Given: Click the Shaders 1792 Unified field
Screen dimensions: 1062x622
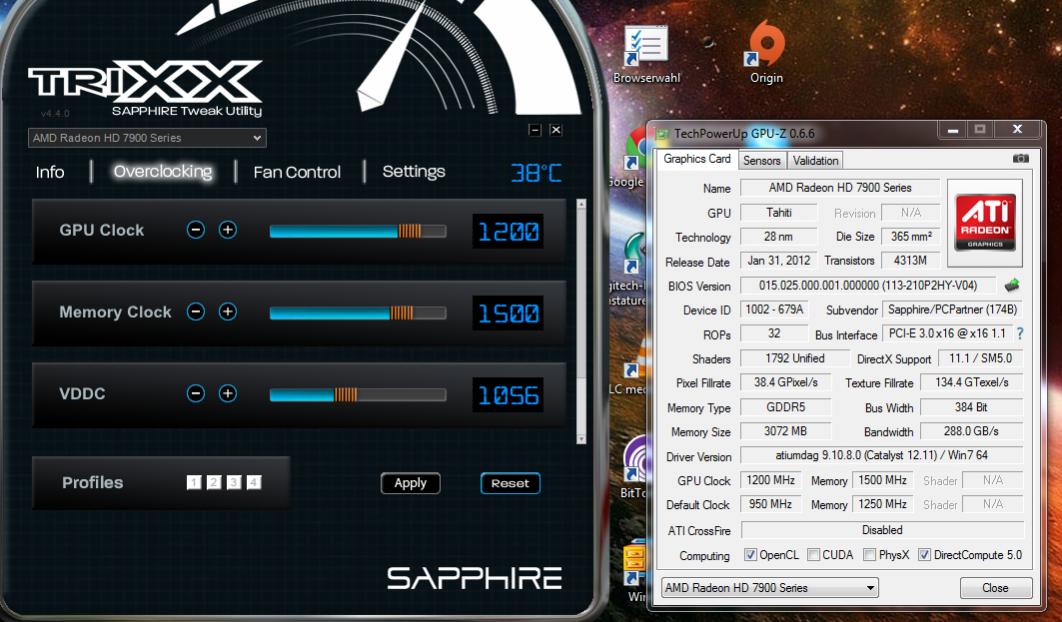Looking at the screenshot, I should (x=794, y=358).
